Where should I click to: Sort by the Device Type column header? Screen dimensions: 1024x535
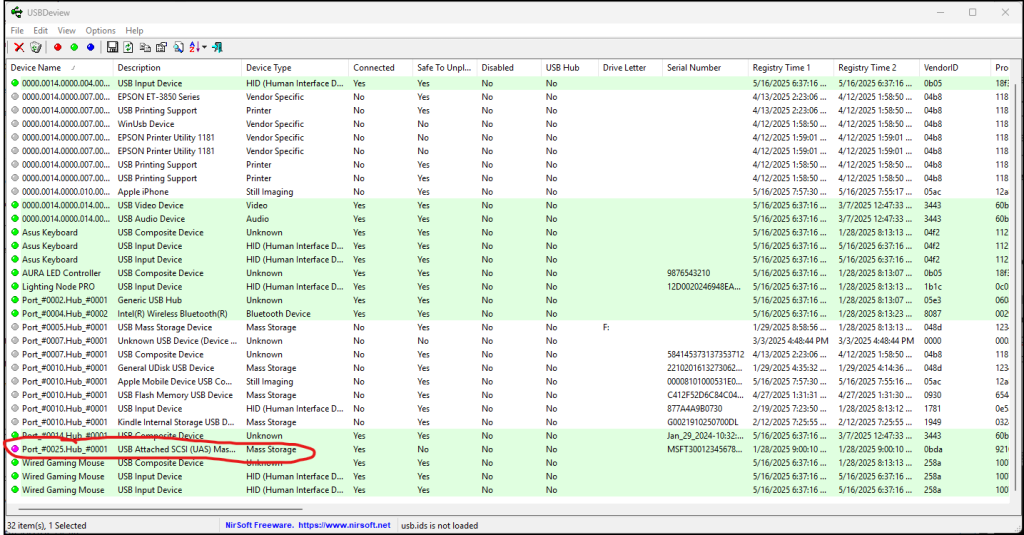(295, 68)
